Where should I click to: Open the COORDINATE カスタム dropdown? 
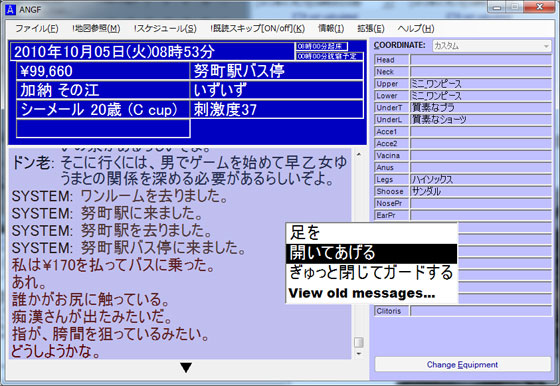[492, 46]
